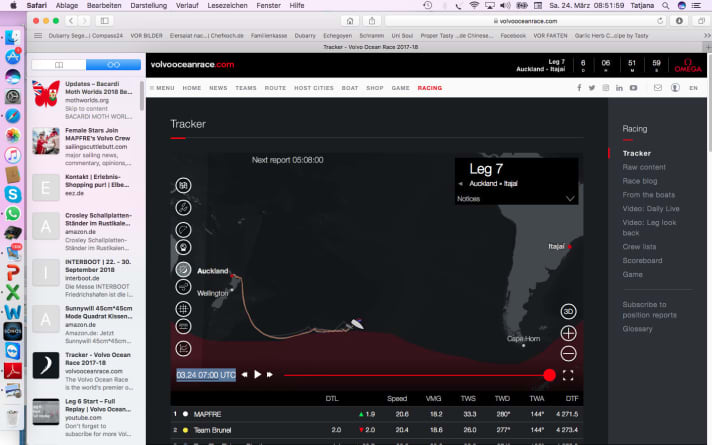
Task: Step the tracker replay forward
Action: (x=270, y=375)
